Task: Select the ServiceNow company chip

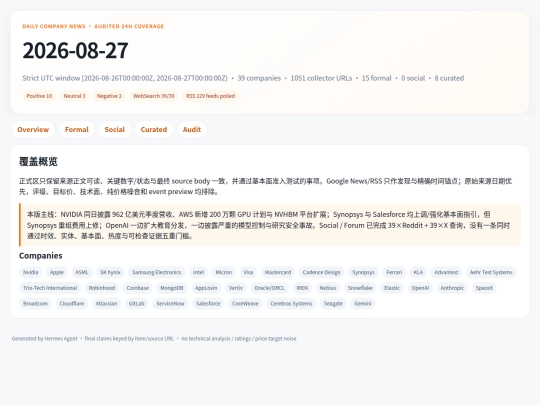Action: tap(170, 303)
